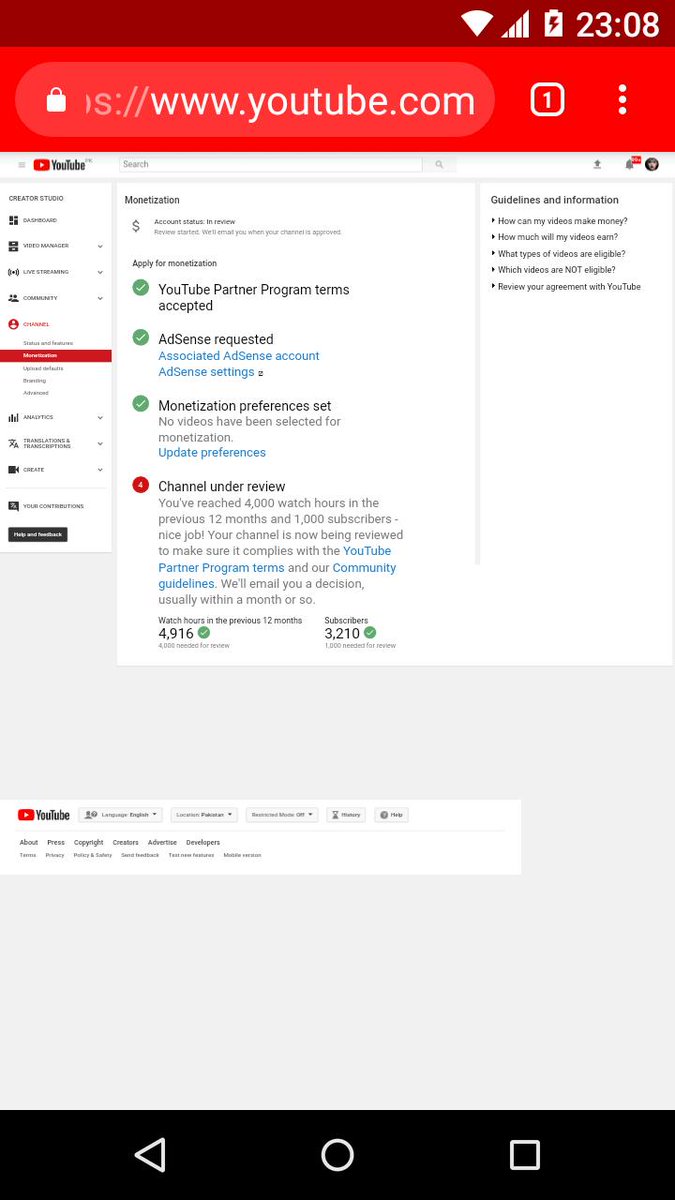This screenshot has width=675, height=1200.
Task: Tap the Android recent apps button
Action: (525, 1155)
